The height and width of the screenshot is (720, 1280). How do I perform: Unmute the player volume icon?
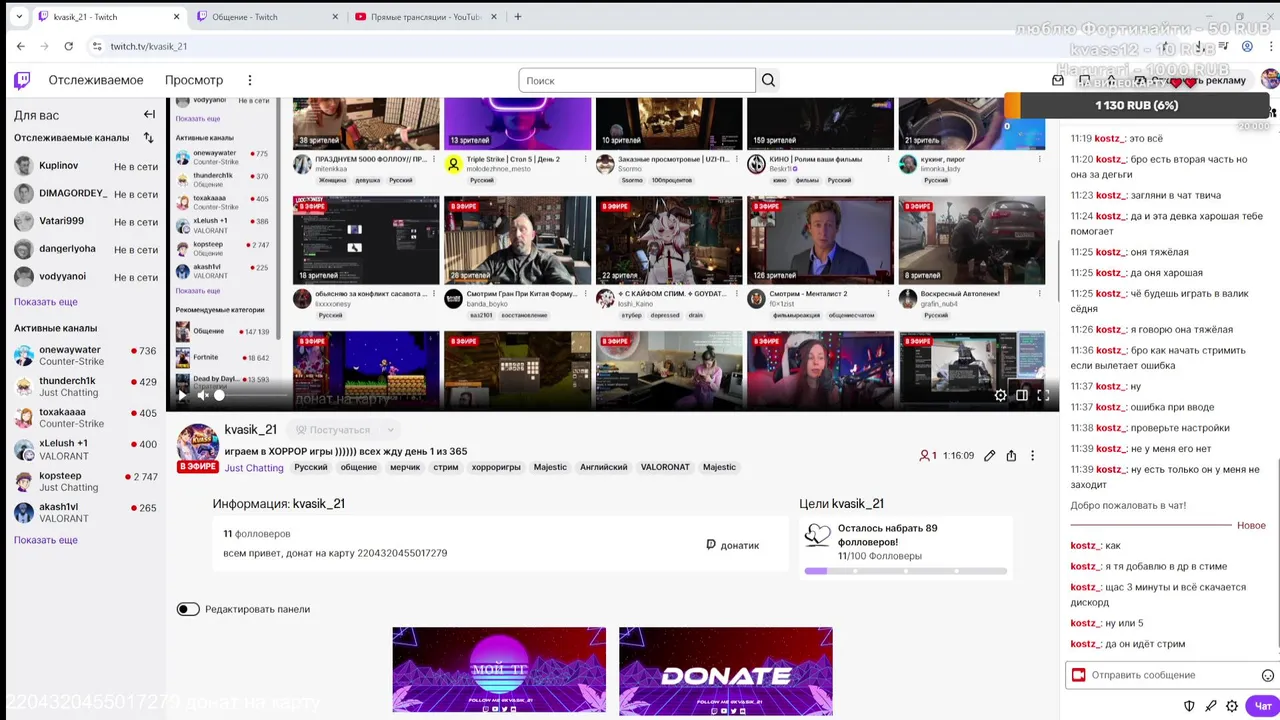(203, 395)
